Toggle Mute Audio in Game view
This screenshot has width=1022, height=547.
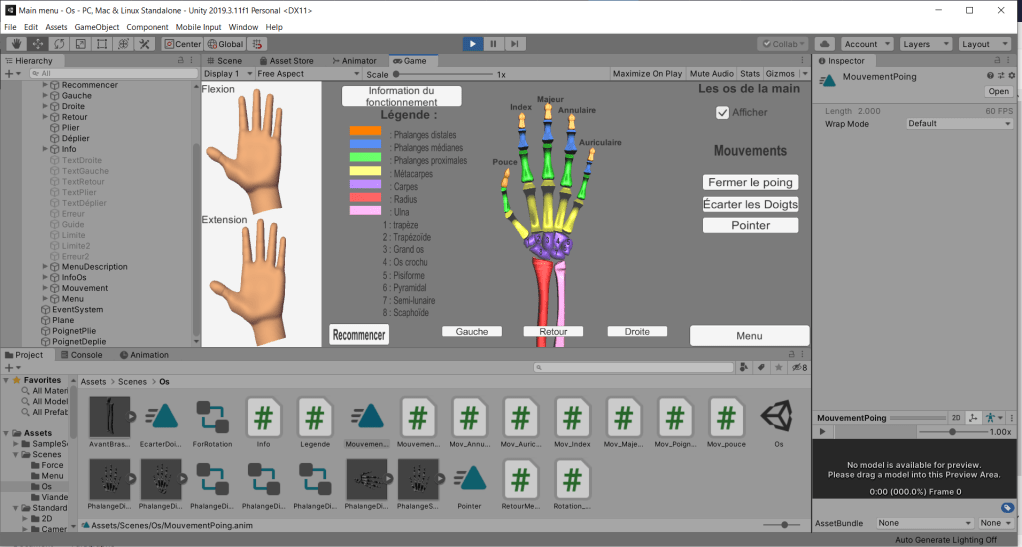(712, 74)
